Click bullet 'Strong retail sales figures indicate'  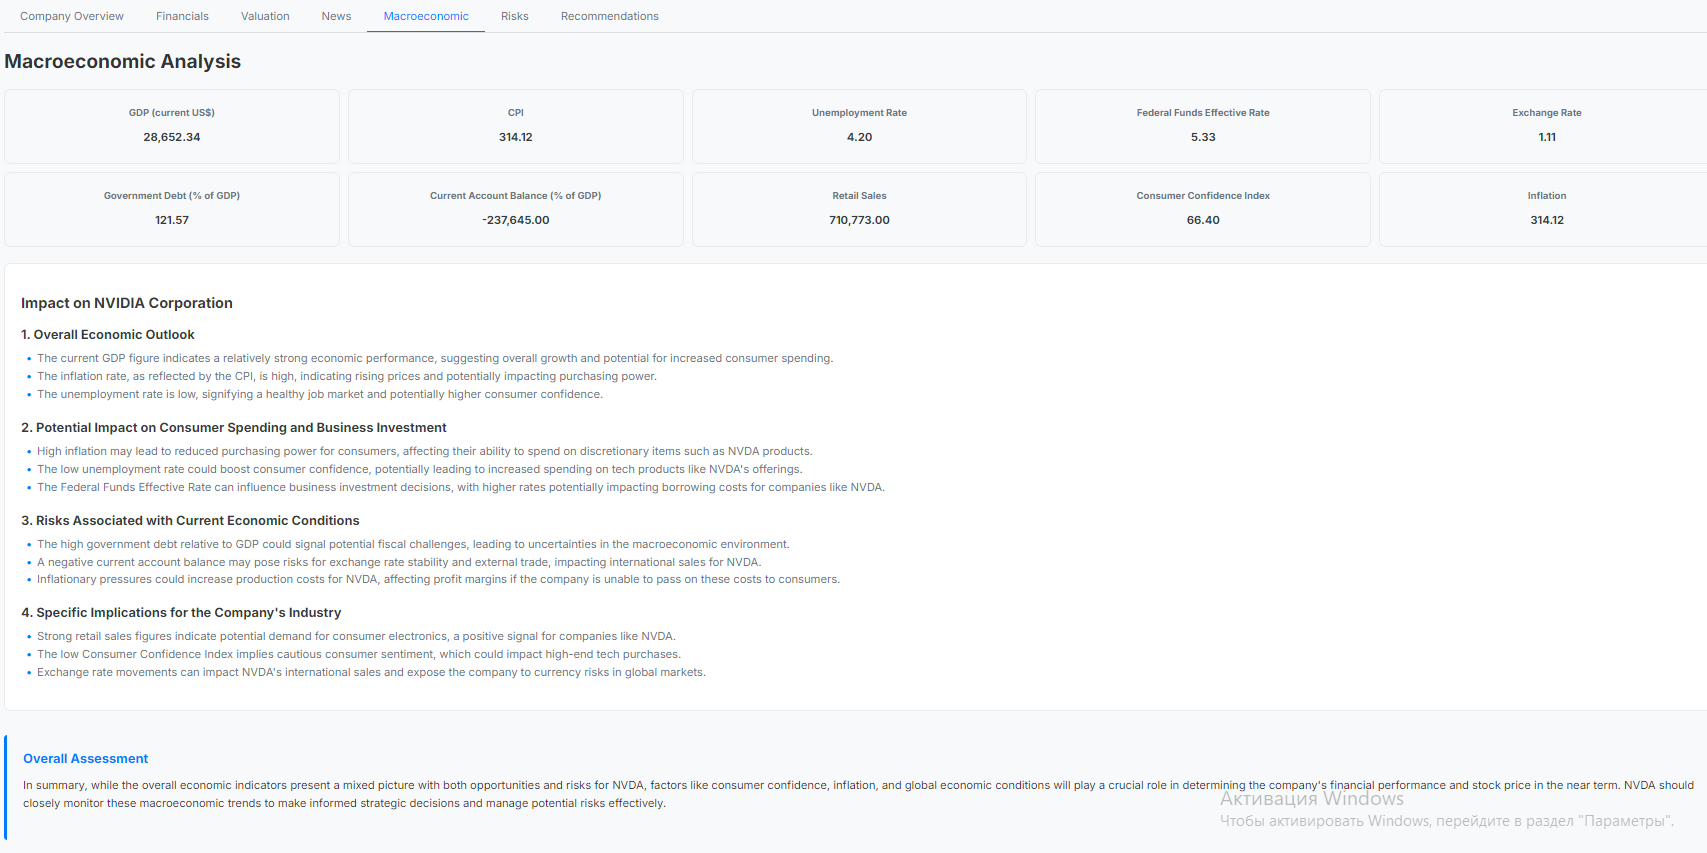[357, 636]
